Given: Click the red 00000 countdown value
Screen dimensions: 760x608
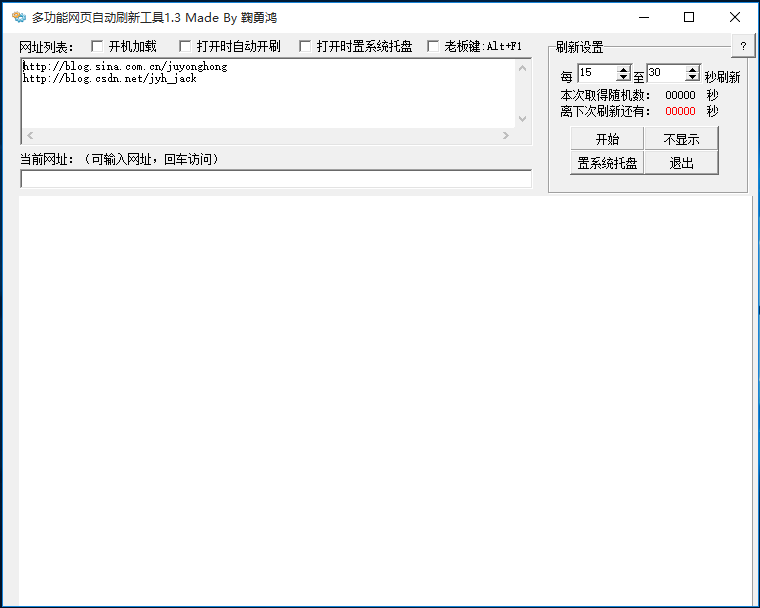Looking at the screenshot, I should 680,111.
